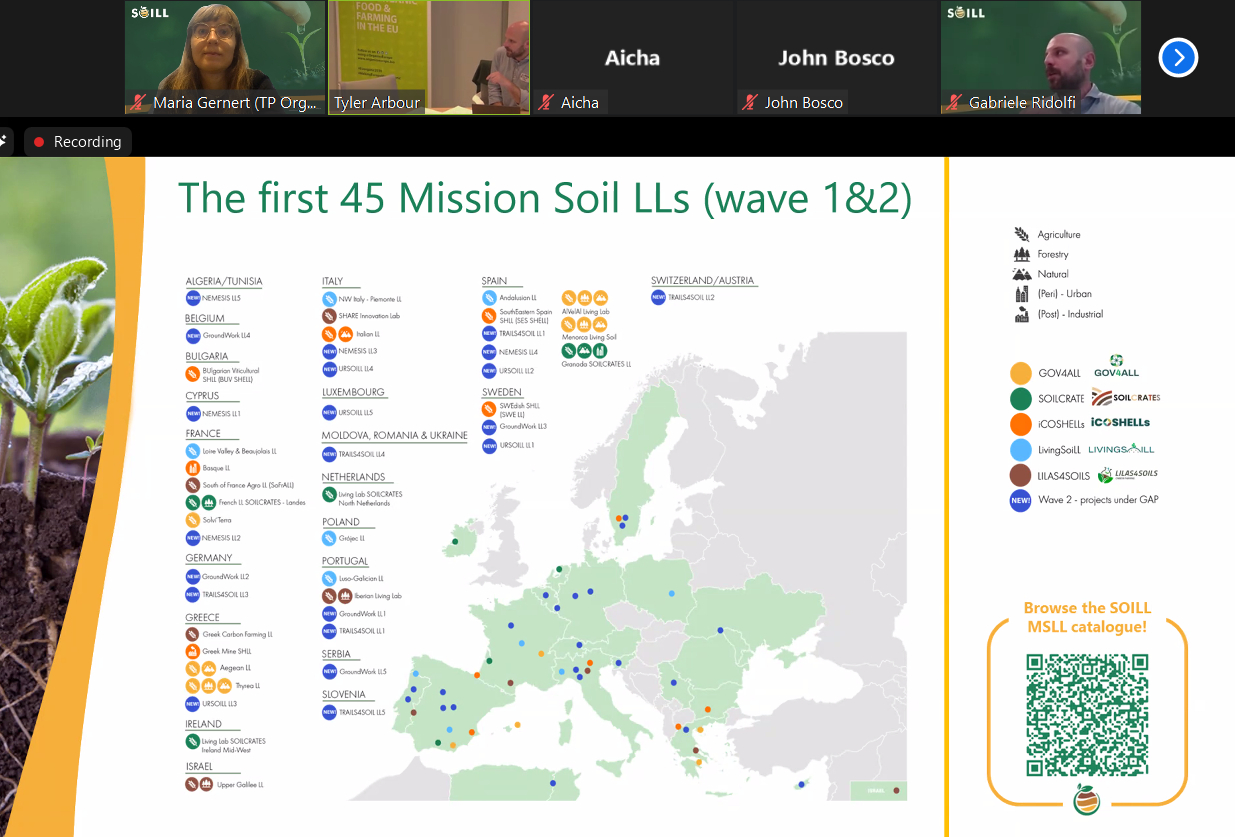The height and width of the screenshot is (837, 1235).
Task: Click the 'Browse the SOILL MSLL catalogue!' text
Action: [1087, 617]
